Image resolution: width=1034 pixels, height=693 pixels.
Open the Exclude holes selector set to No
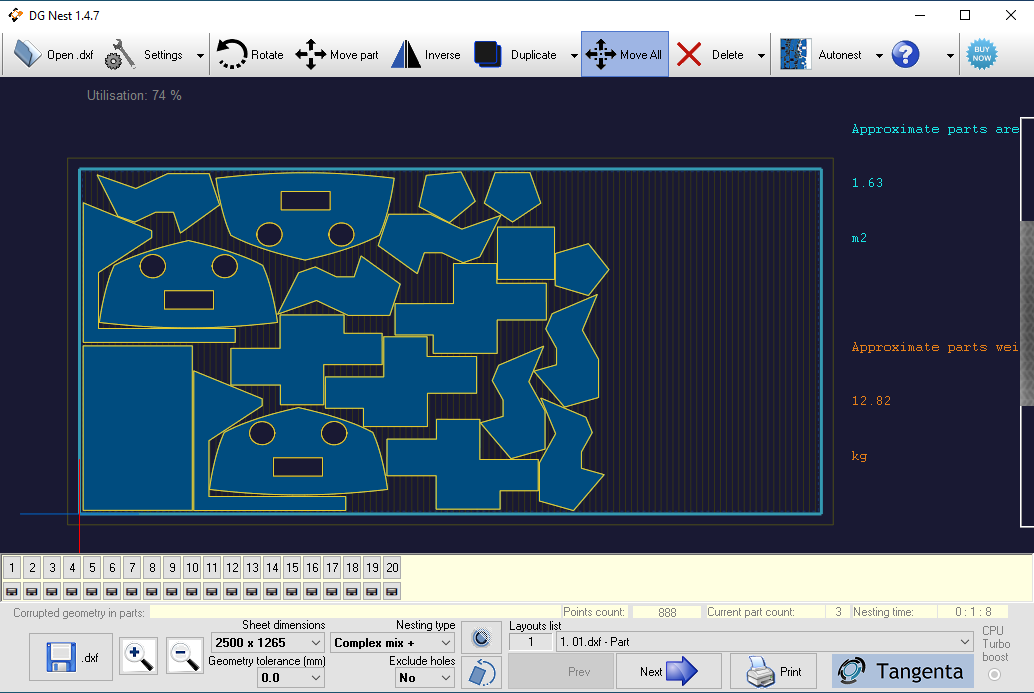coord(424,677)
